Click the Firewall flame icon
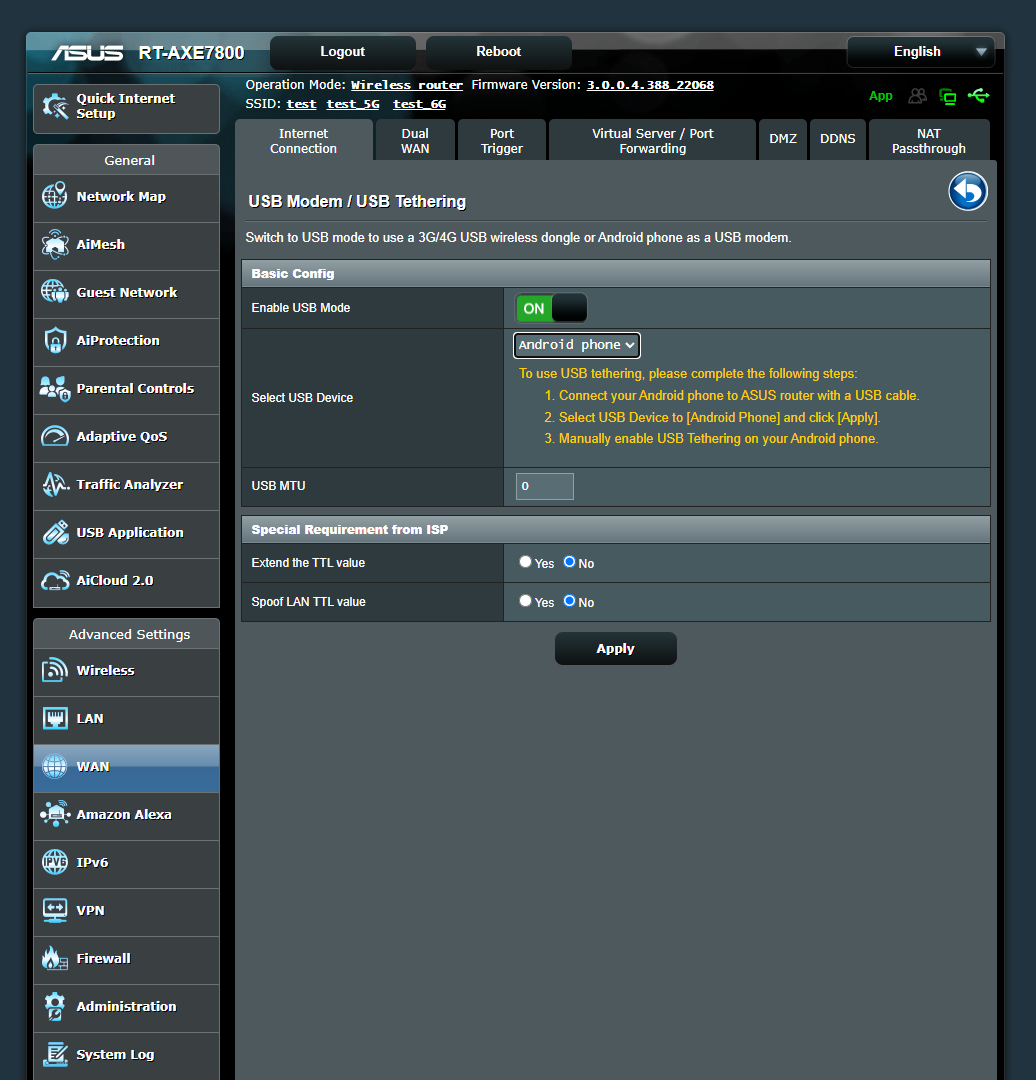The image size is (1036, 1080). [55, 958]
